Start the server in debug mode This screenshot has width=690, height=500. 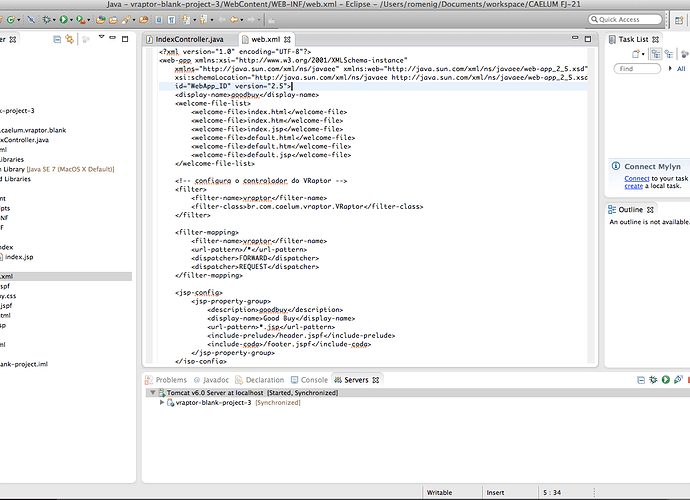pos(653,380)
